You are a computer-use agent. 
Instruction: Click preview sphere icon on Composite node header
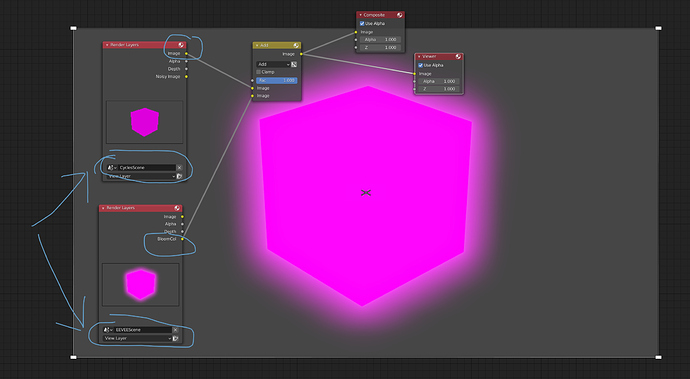400,15
